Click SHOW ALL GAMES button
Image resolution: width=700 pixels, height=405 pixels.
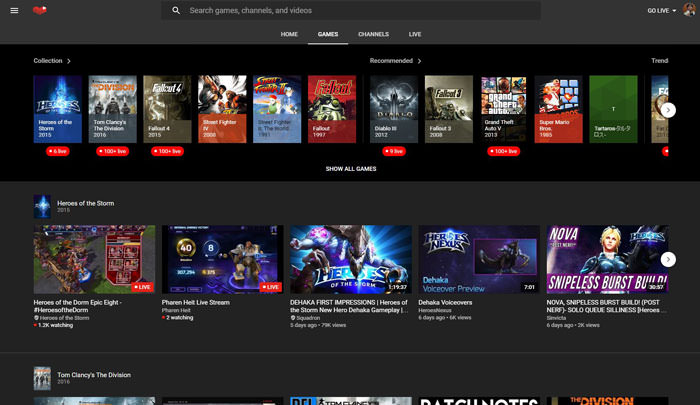350,169
